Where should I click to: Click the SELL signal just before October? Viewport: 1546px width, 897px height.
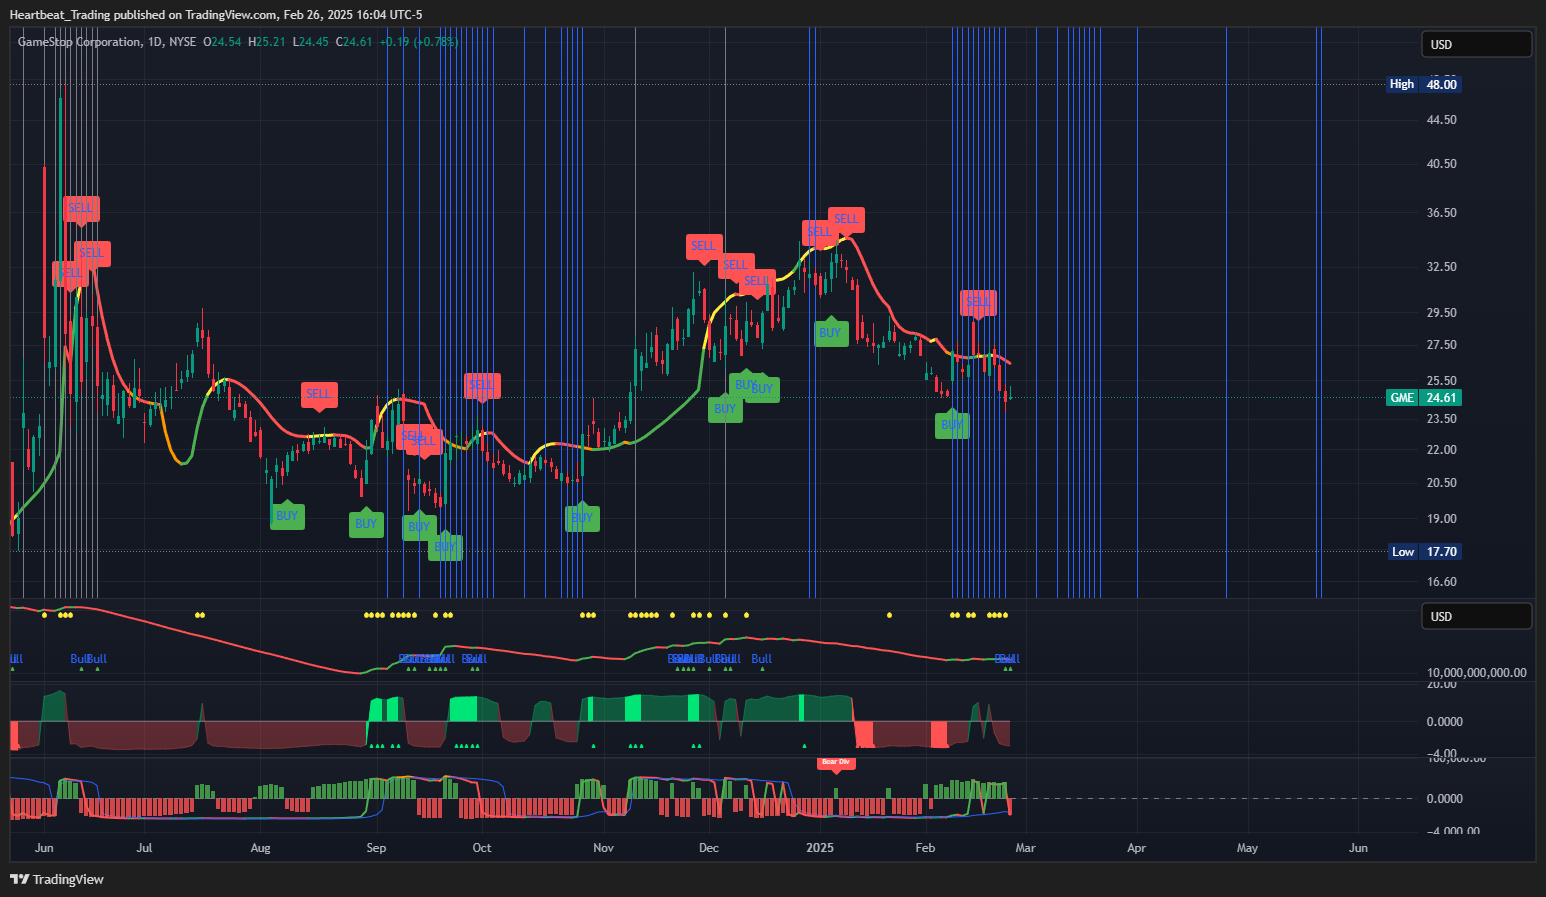(482, 385)
